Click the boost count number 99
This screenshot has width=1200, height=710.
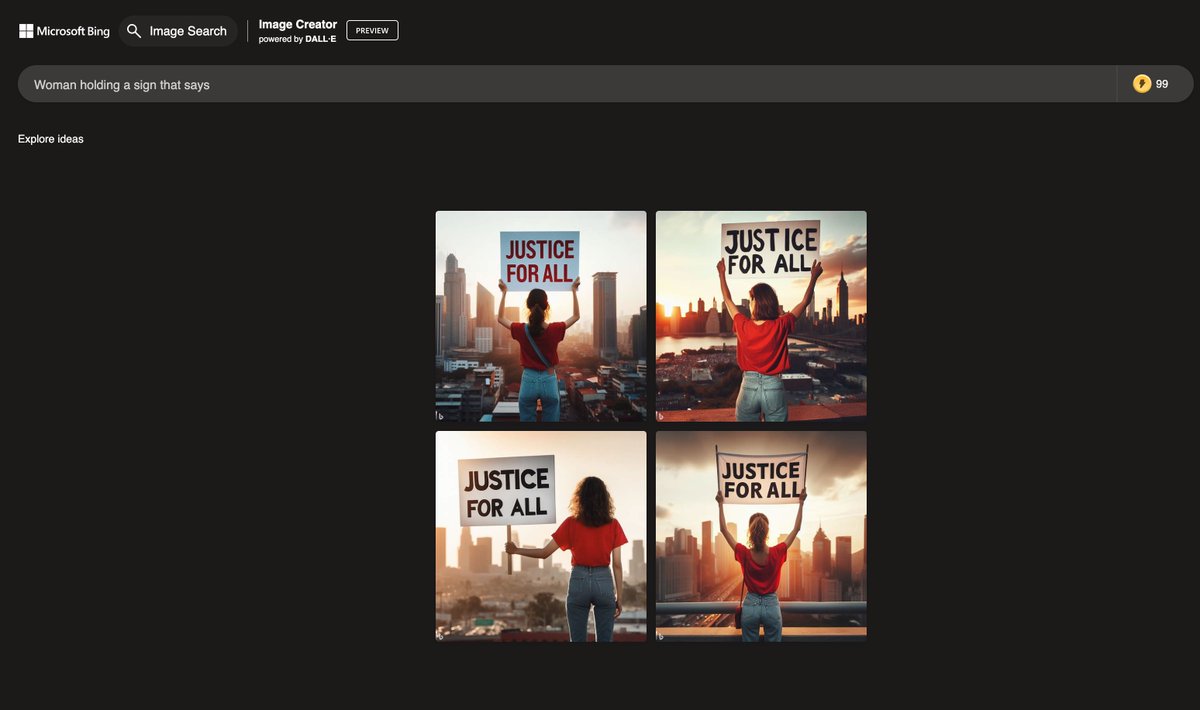coord(1162,85)
